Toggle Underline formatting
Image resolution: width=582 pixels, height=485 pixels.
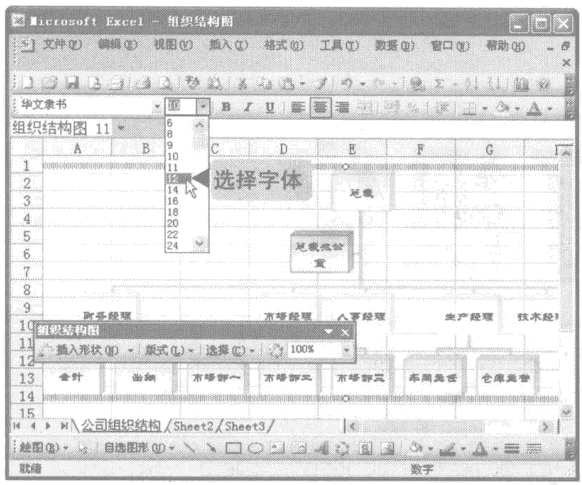[x=270, y=107]
